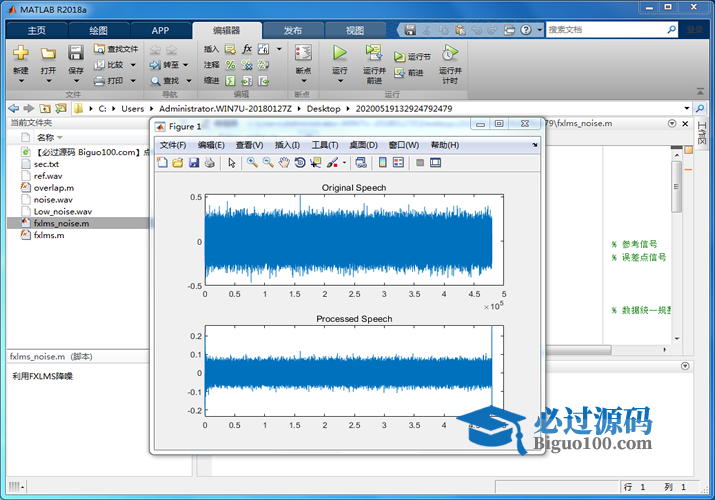Click the Find Files button
715x500 pixels.
[116, 49]
